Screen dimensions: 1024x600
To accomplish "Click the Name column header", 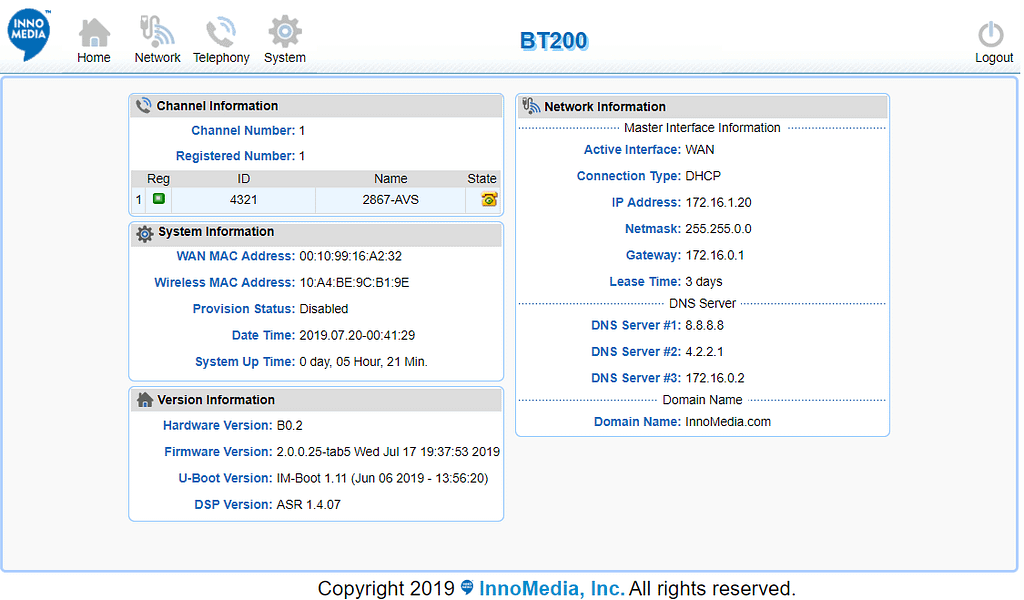I will [x=391, y=178].
